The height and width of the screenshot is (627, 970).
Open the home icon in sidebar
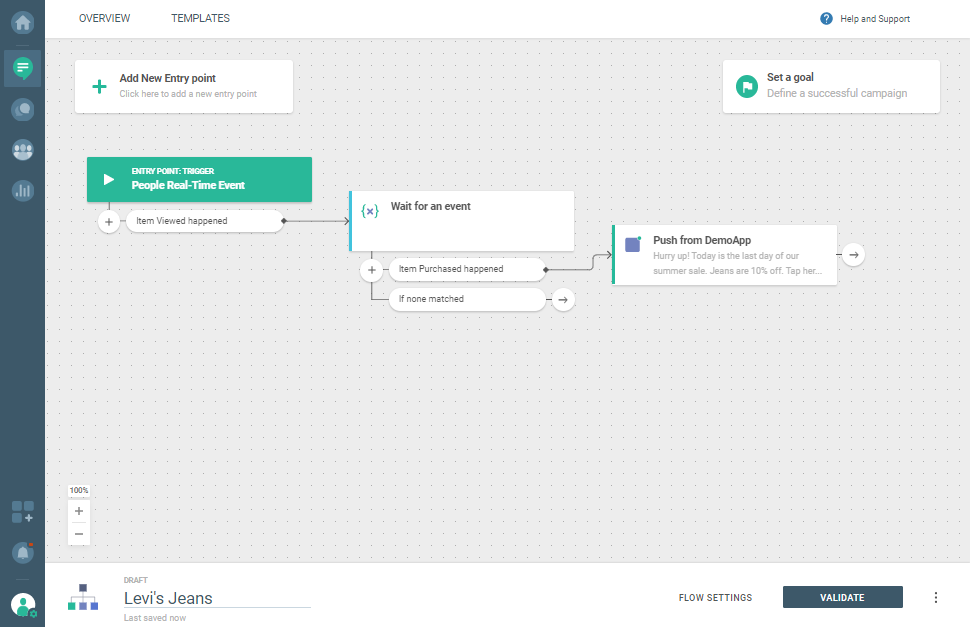pos(22,20)
